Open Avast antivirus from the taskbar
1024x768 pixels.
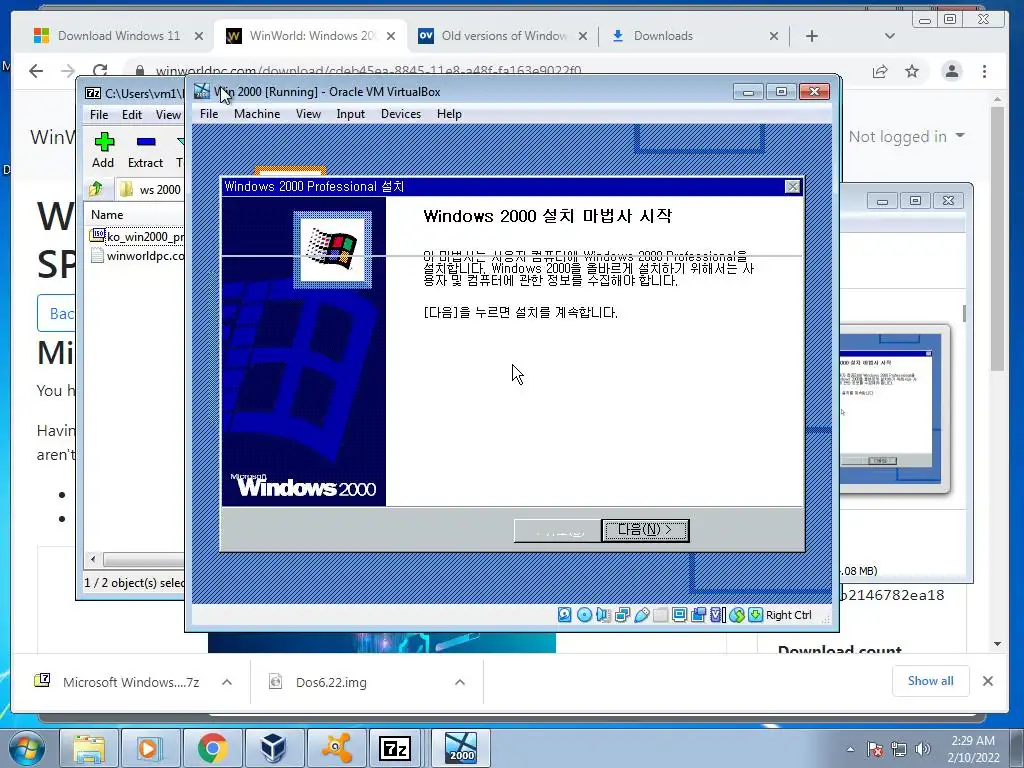(336, 748)
